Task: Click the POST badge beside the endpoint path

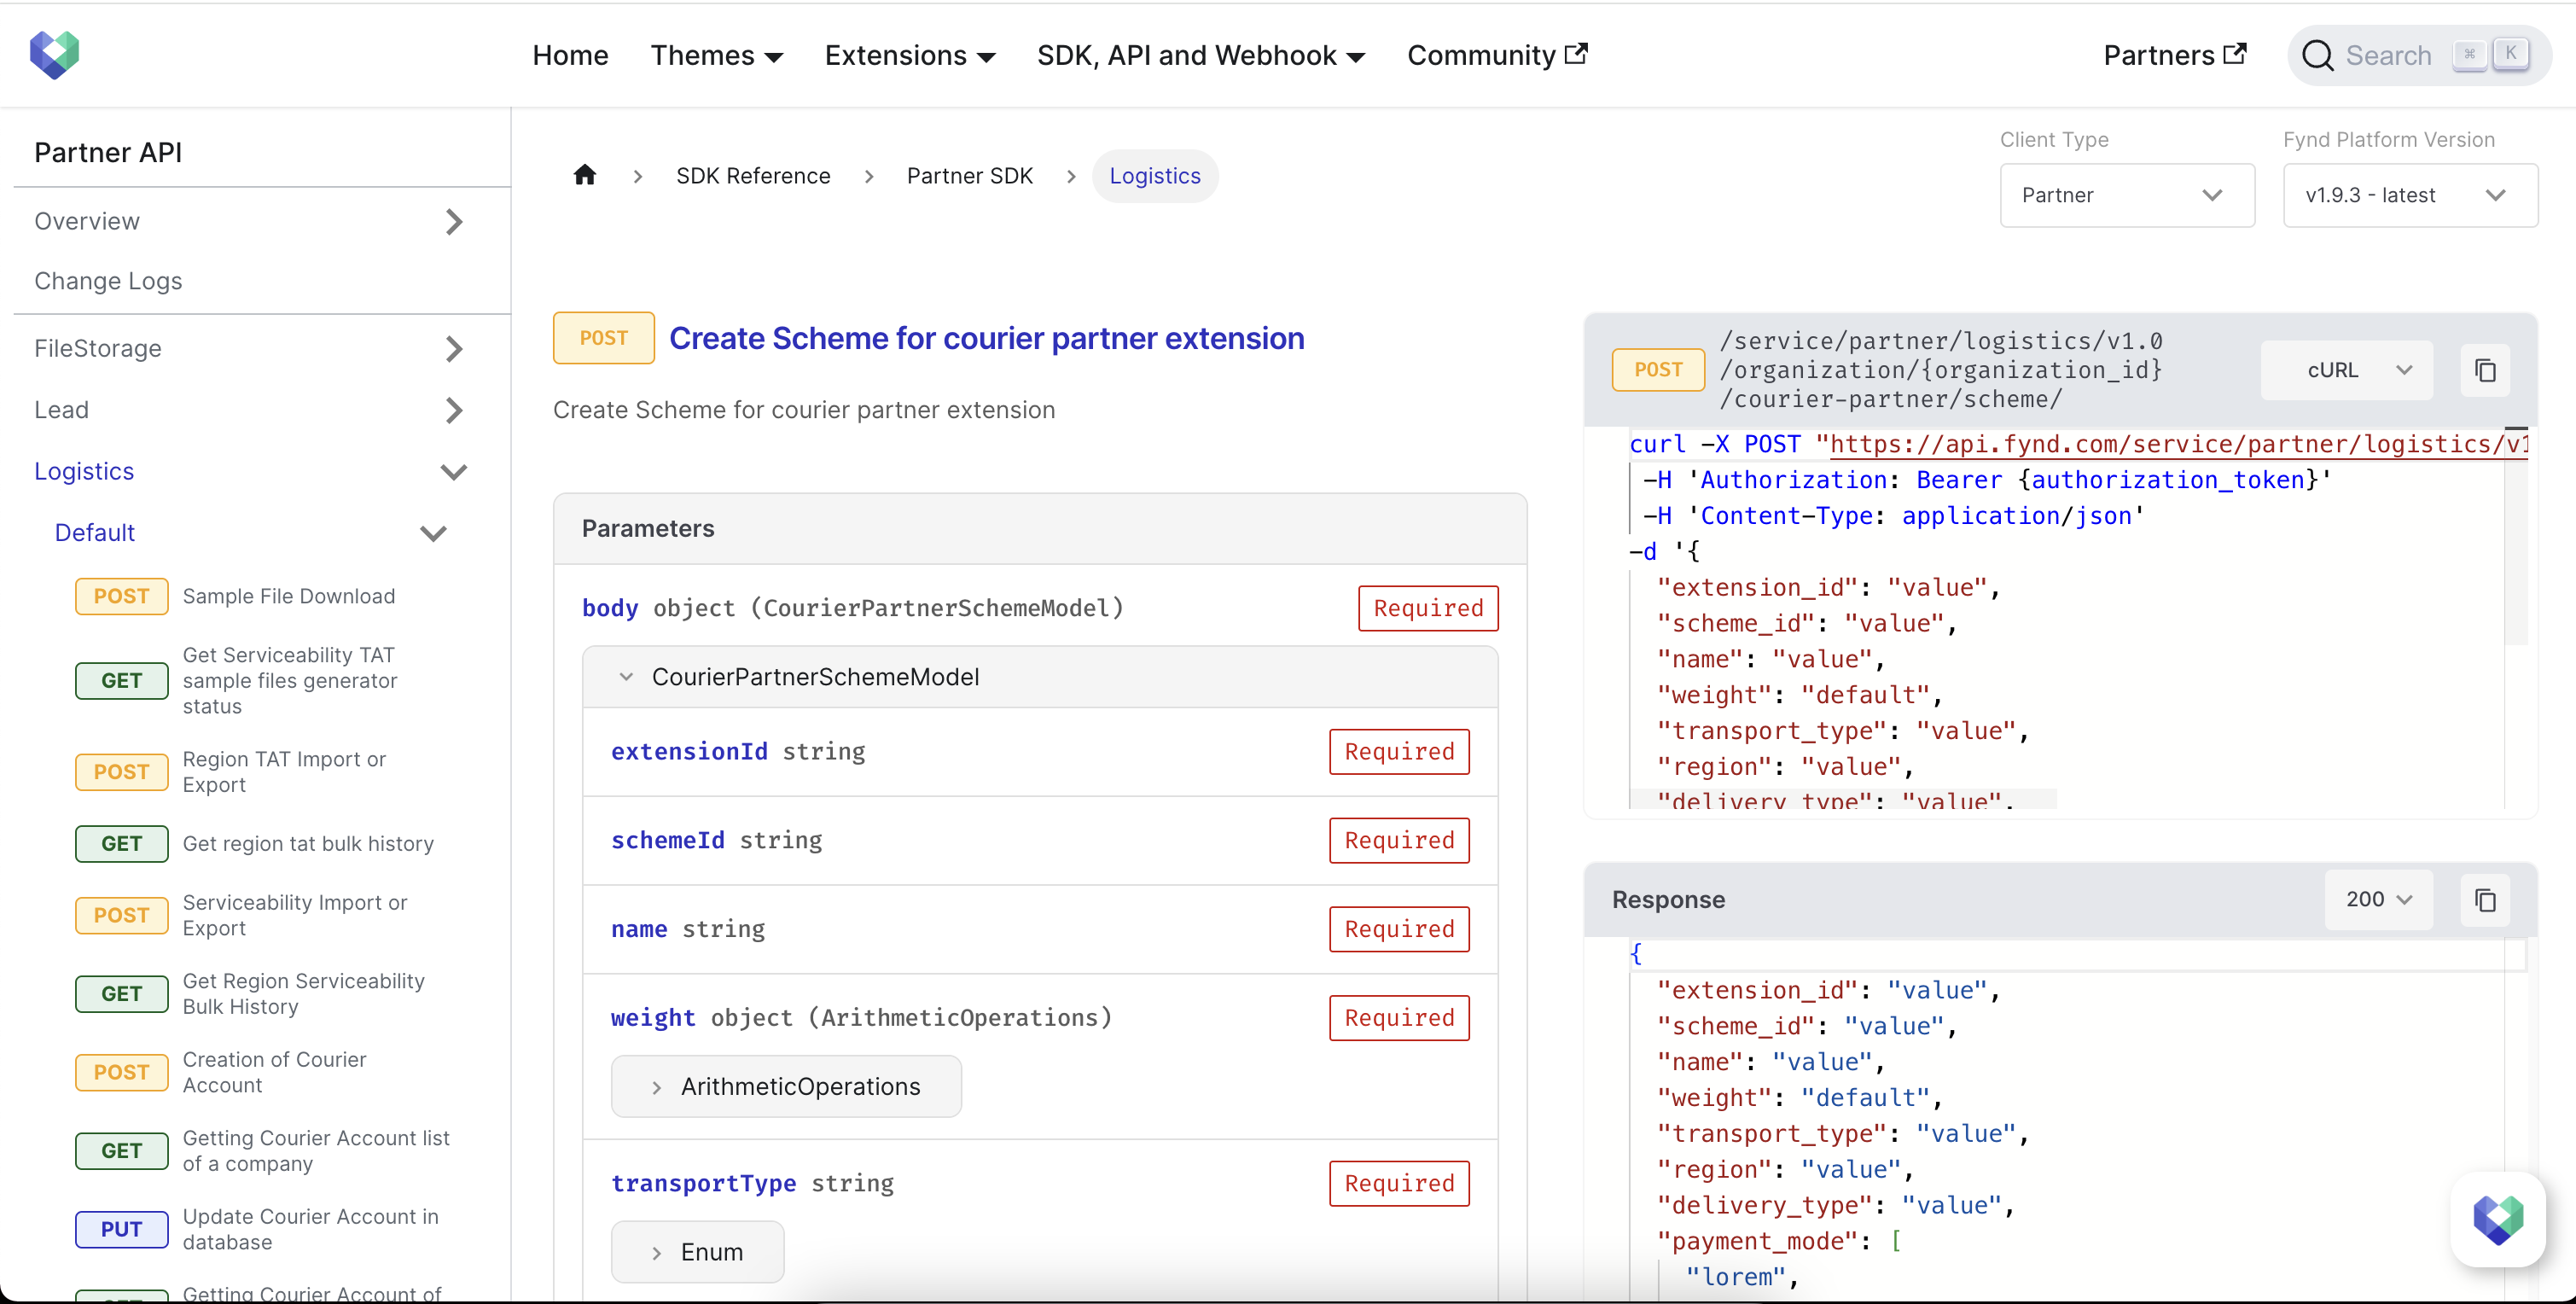Action: pos(1657,371)
